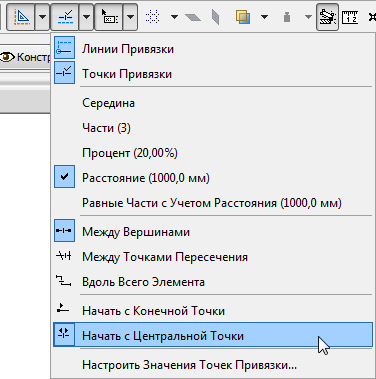The width and height of the screenshot is (376, 379).
Task: Toggle the Snap Points toolbar button
Action: (x=65, y=16)
